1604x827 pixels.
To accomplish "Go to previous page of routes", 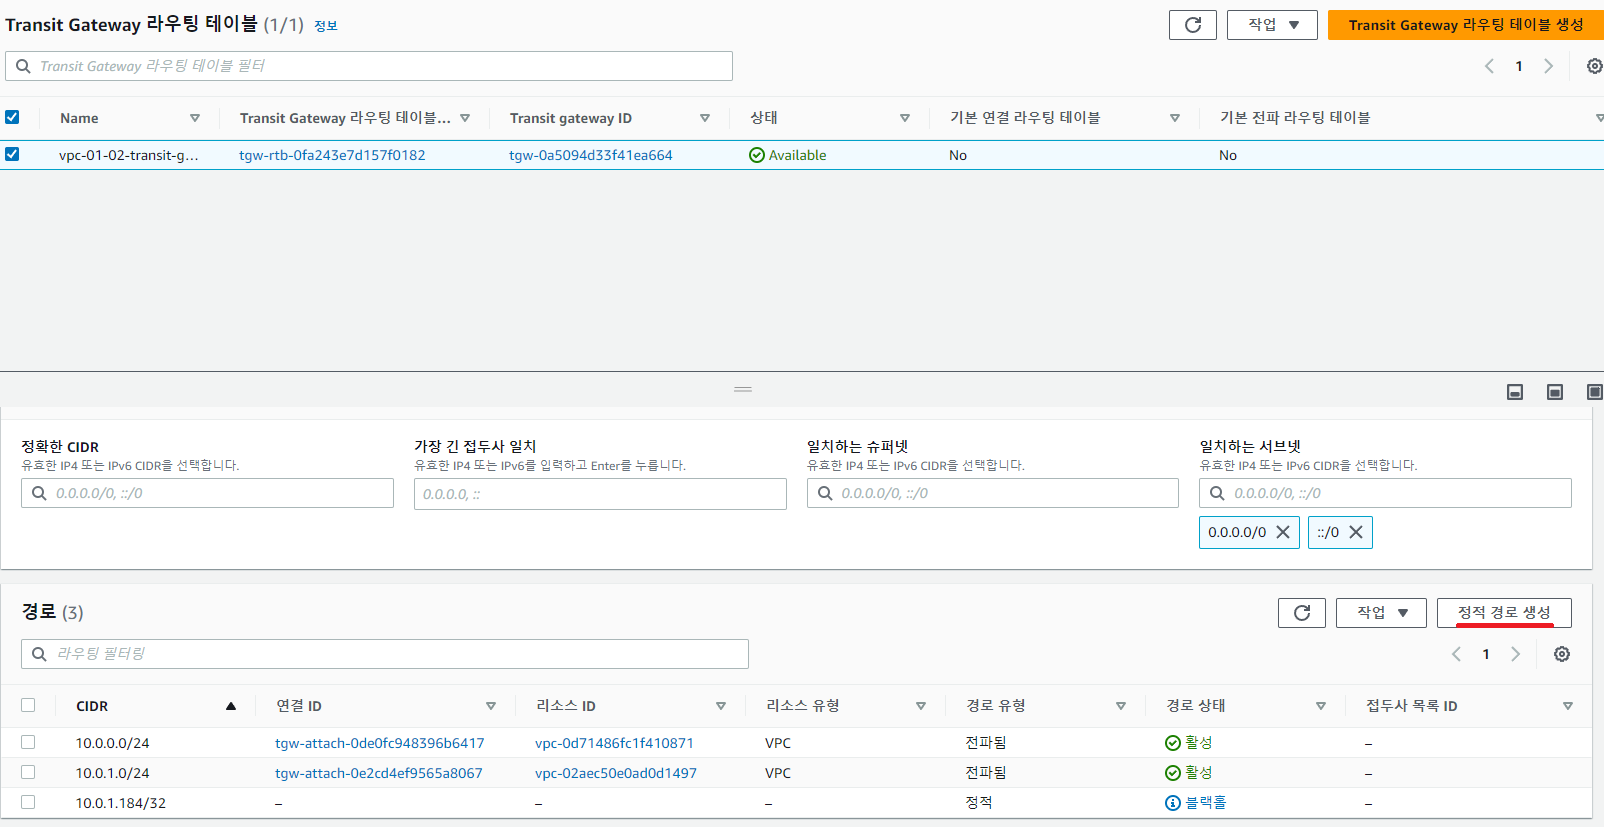I will (1456, 654).
